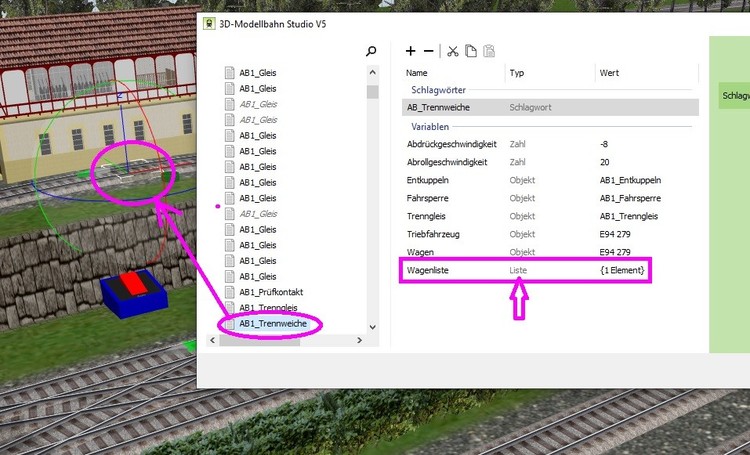
Task: Click the value 20 of Abrollgeschwindigkeit
Action: pos(605,162)
